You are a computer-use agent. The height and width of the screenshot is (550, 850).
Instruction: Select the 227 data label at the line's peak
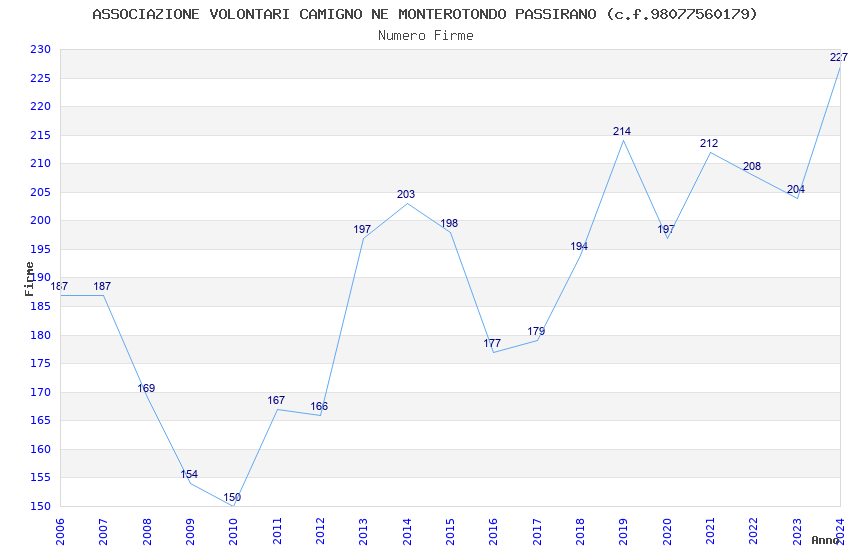point(839,57)
